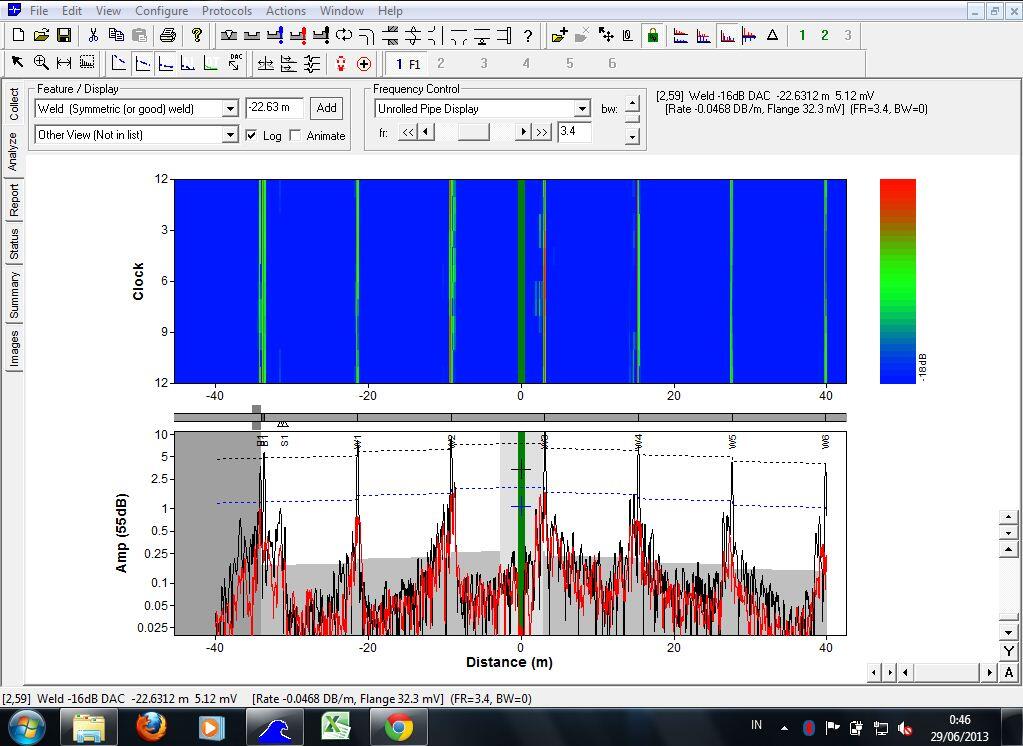Click the Copy icon in toolbar

click(x=116, y=35)
